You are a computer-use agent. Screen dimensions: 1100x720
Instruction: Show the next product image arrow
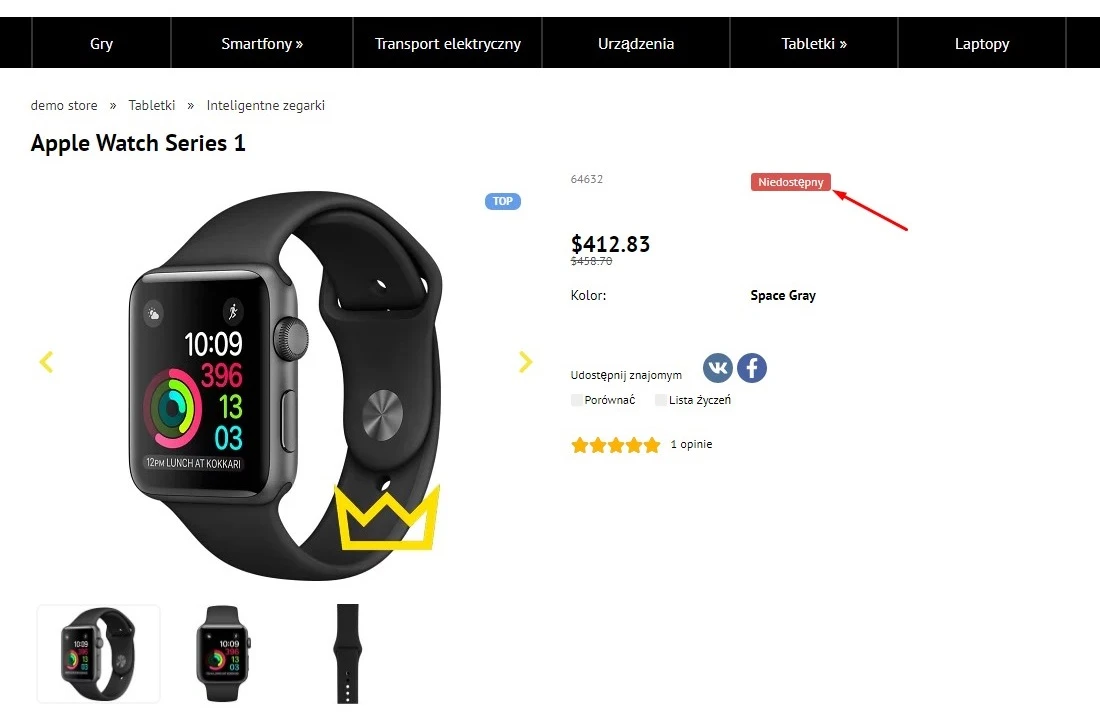click(x=525, y=362)
